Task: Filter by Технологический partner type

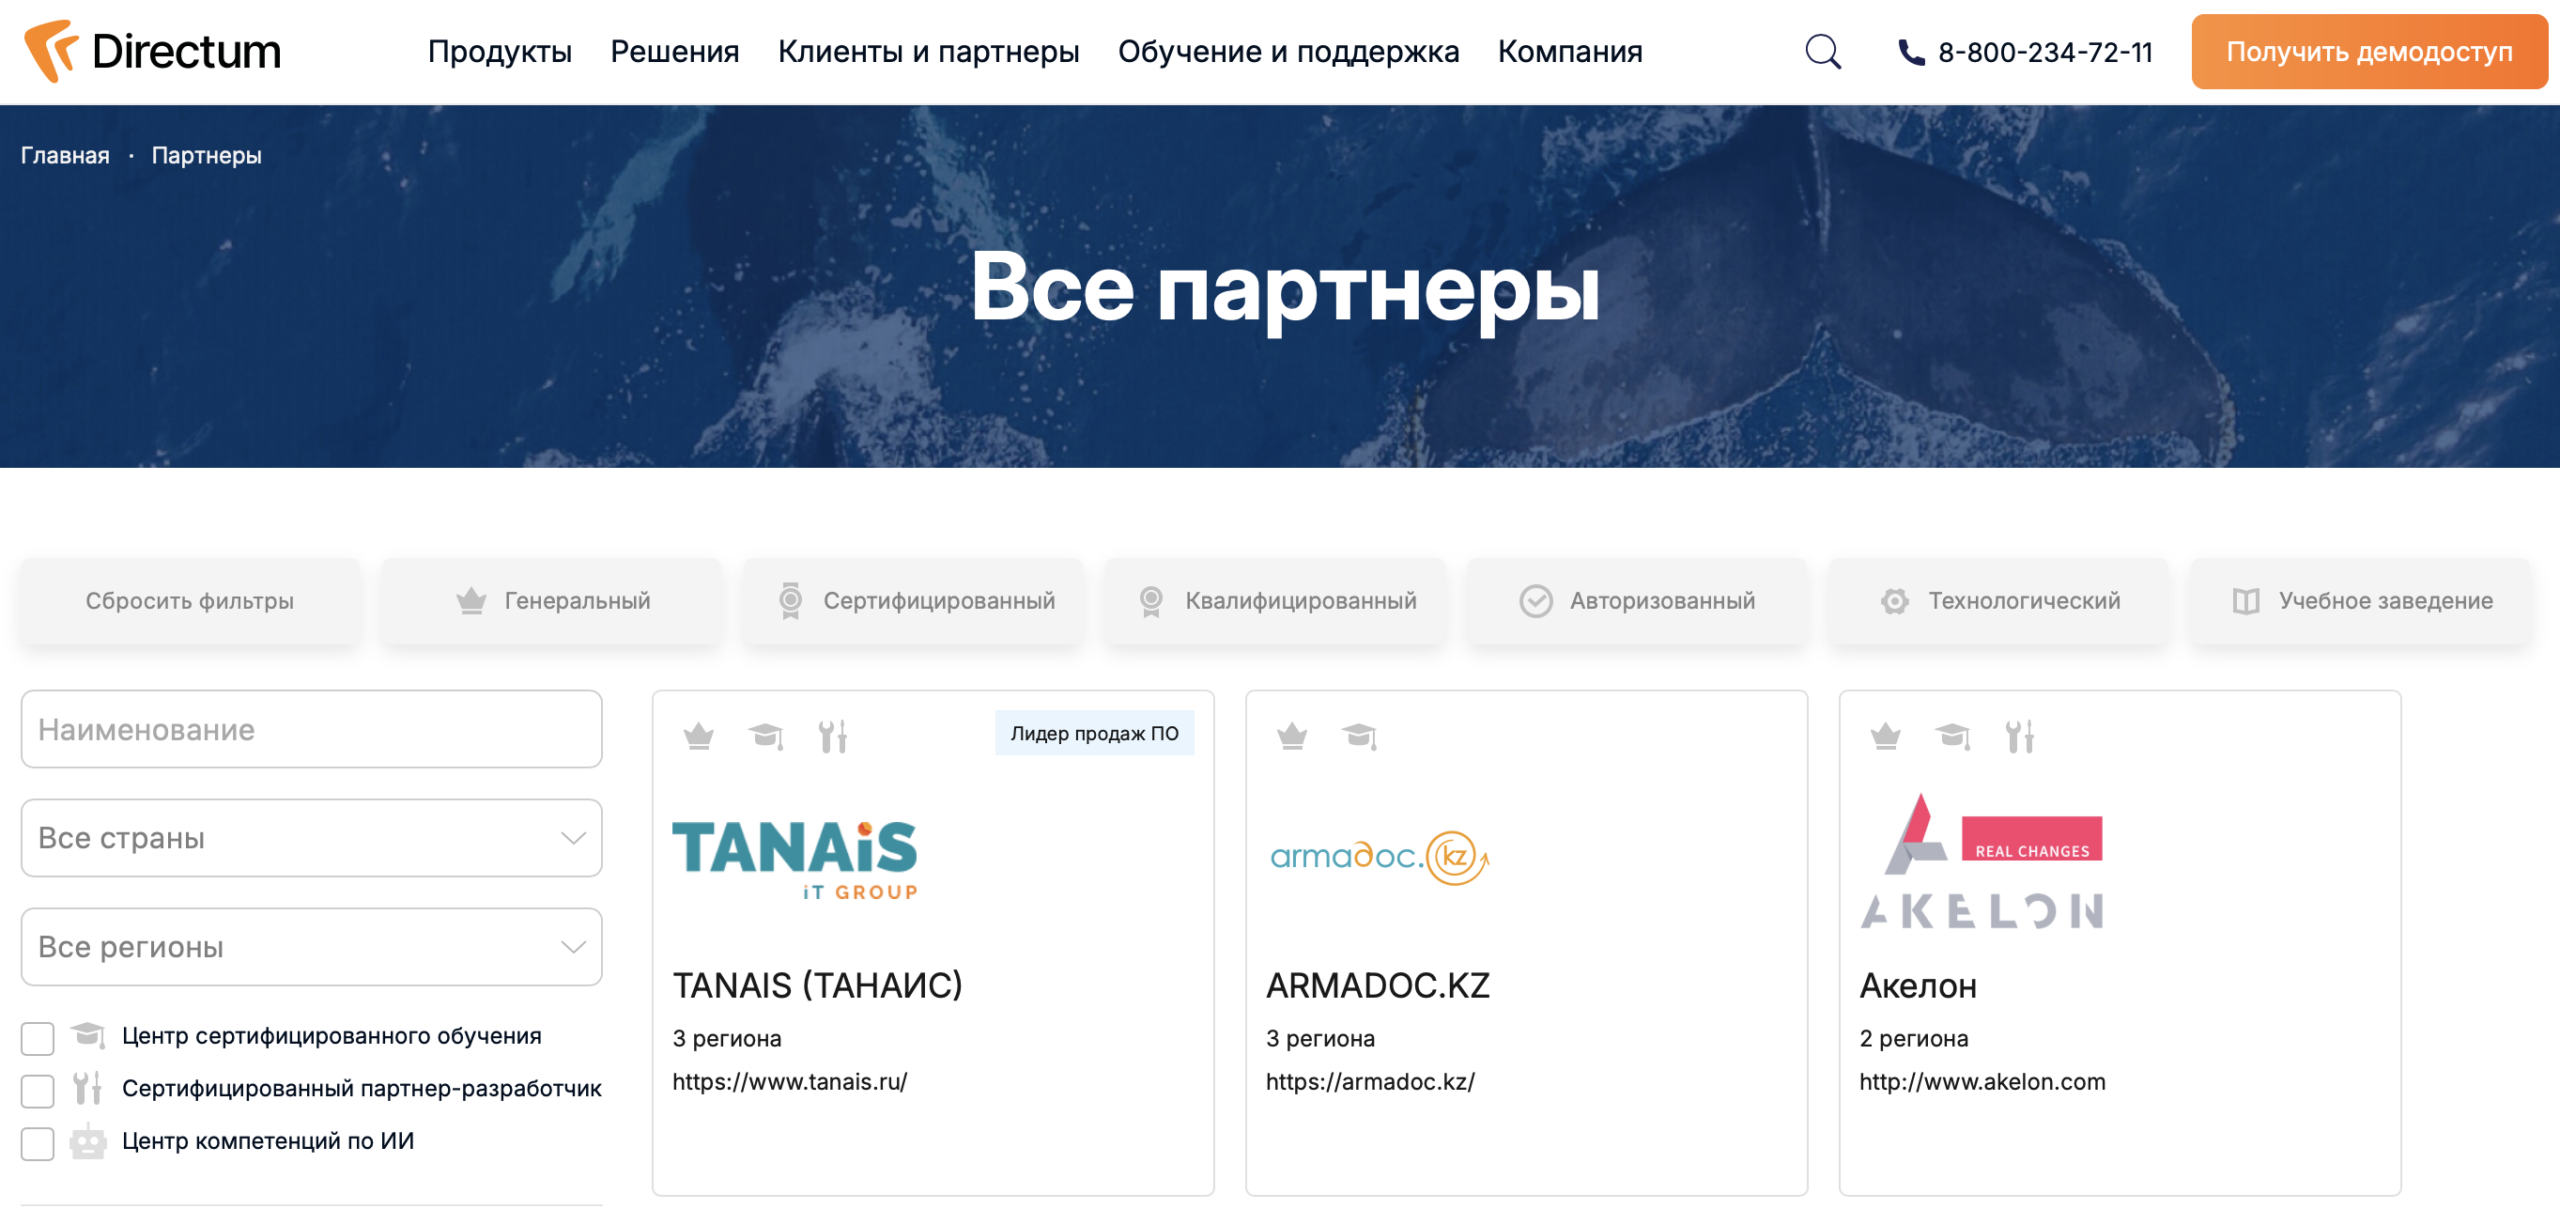Action: click(x=2000, y=601)
